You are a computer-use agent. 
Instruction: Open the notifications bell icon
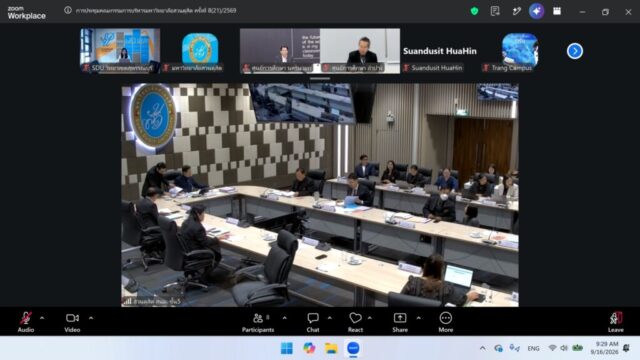click(627, 348)
